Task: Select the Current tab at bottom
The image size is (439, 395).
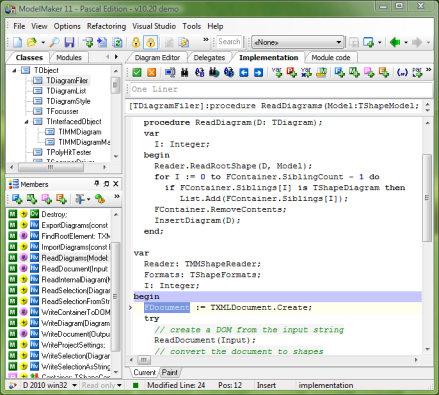Action: pyautogui.click(x=144, y=372)
